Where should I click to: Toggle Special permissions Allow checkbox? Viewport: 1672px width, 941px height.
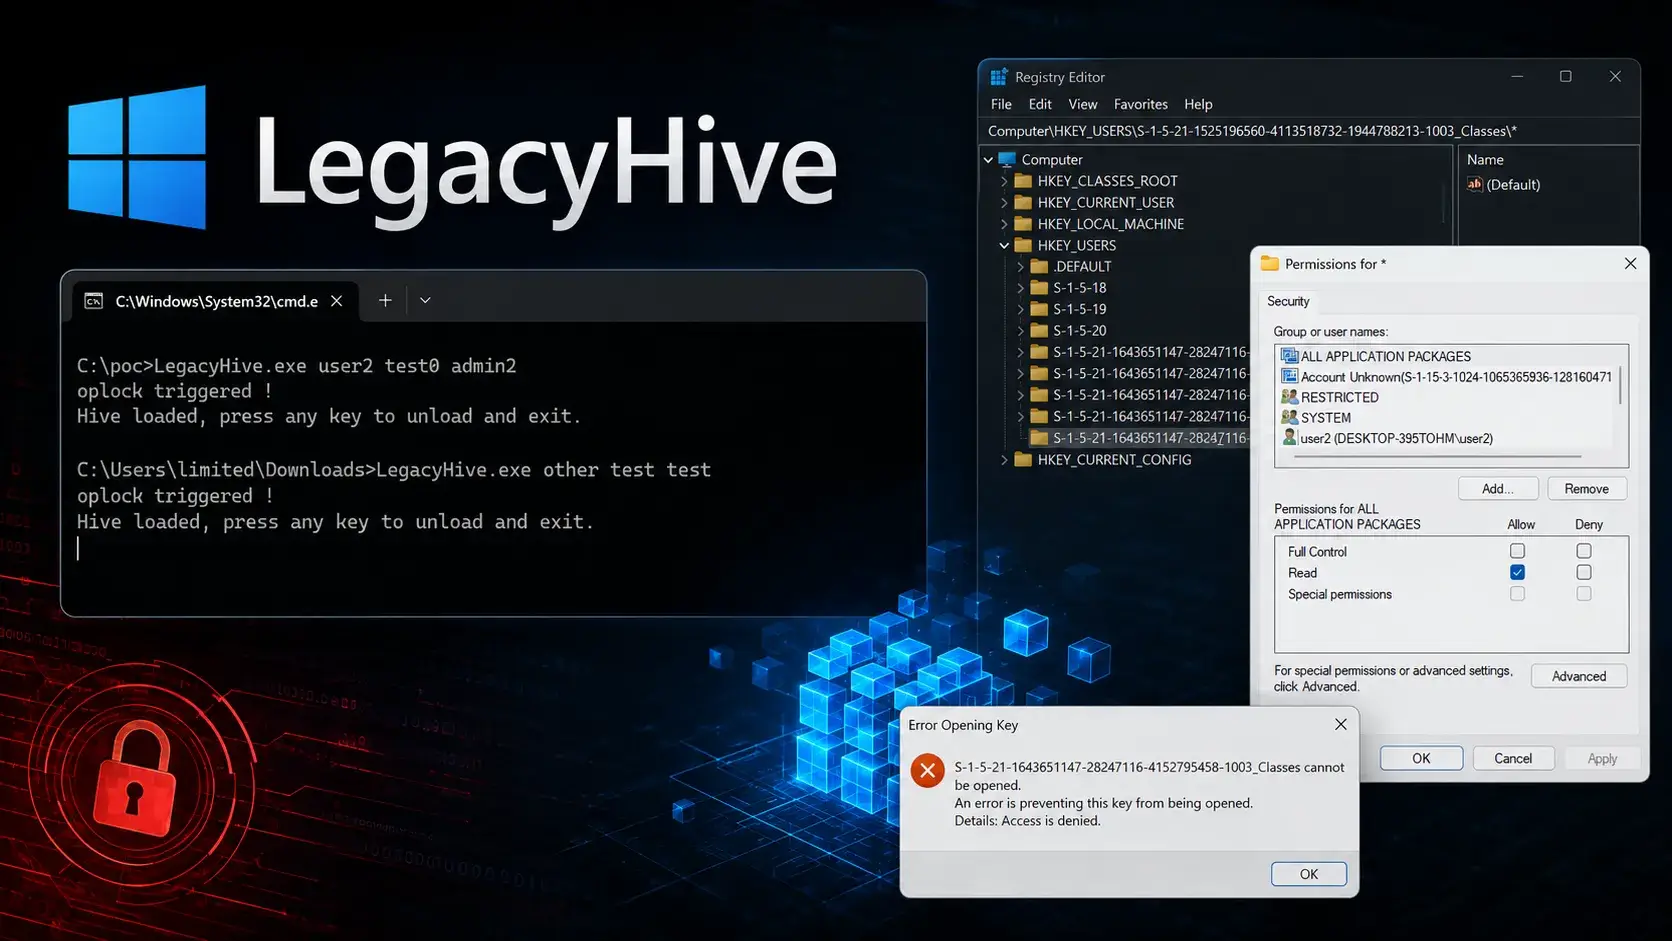1517,594
